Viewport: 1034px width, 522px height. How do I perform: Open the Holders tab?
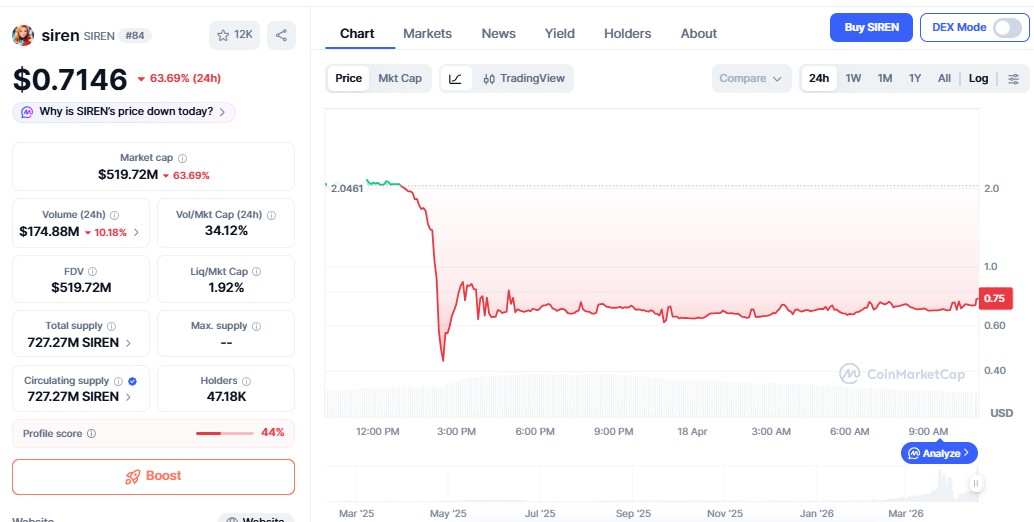pyautogui.click(x=628, y=34)
